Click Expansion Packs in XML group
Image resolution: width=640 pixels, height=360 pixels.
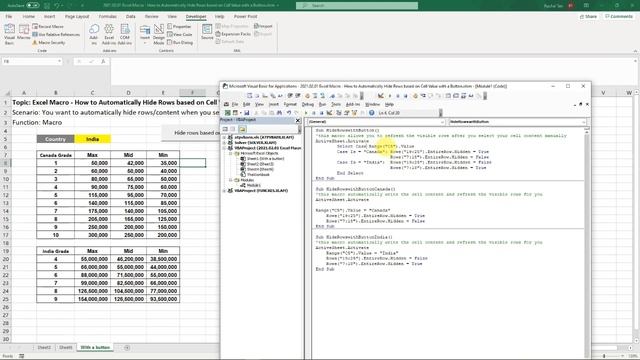233,34
